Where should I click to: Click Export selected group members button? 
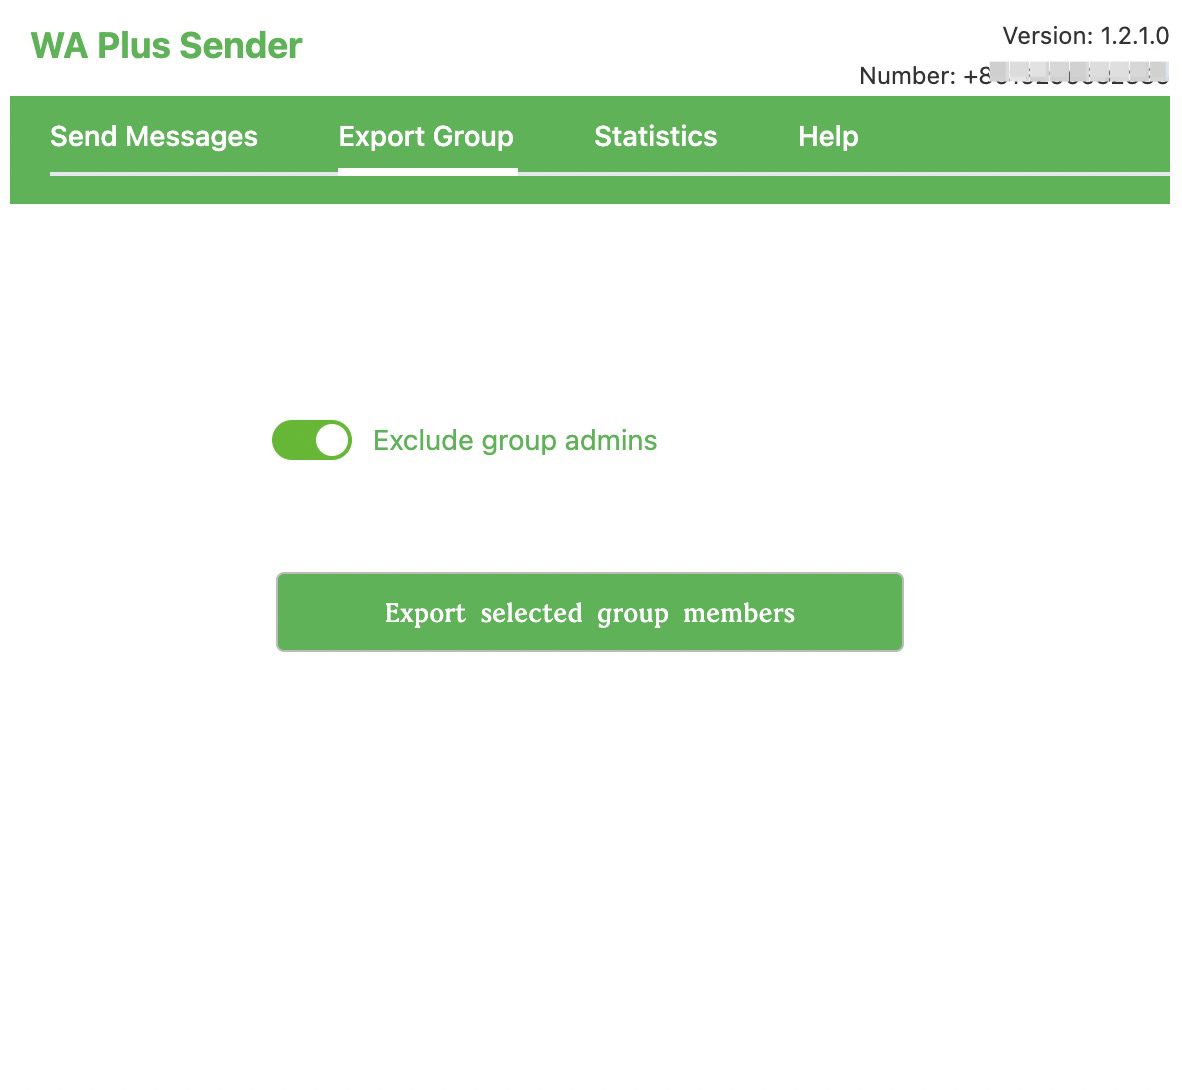point(589,612)
